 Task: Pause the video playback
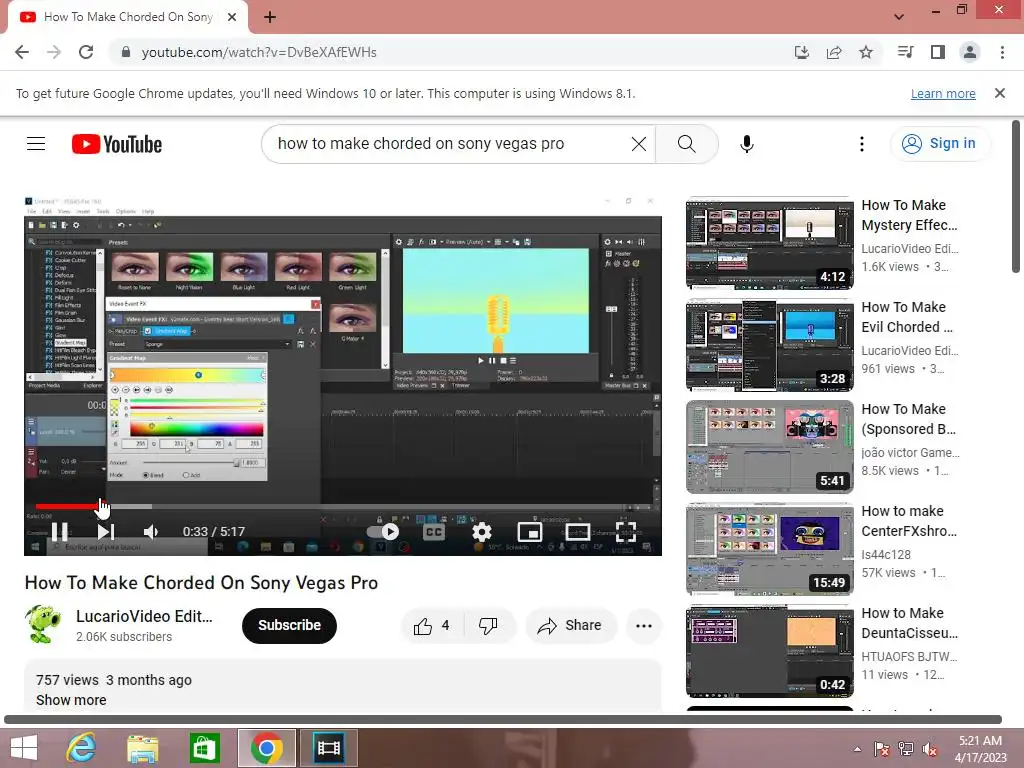59,532
